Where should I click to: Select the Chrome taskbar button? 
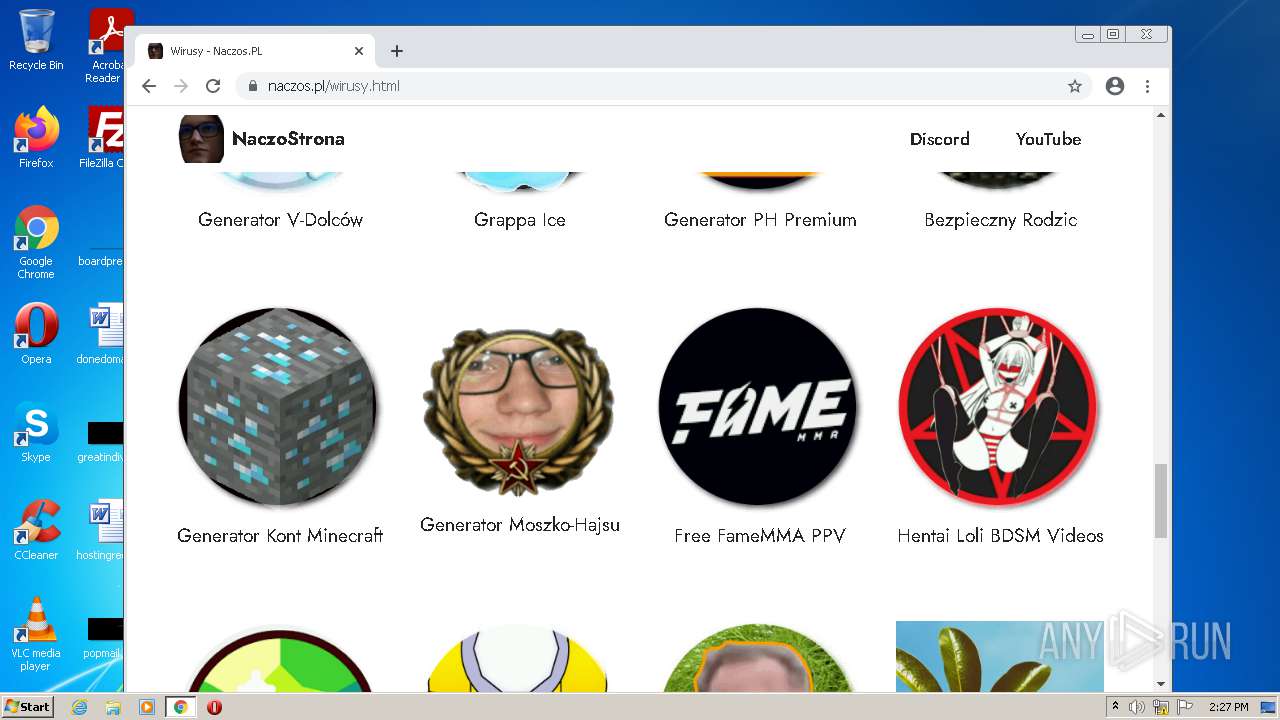(181, 707)
